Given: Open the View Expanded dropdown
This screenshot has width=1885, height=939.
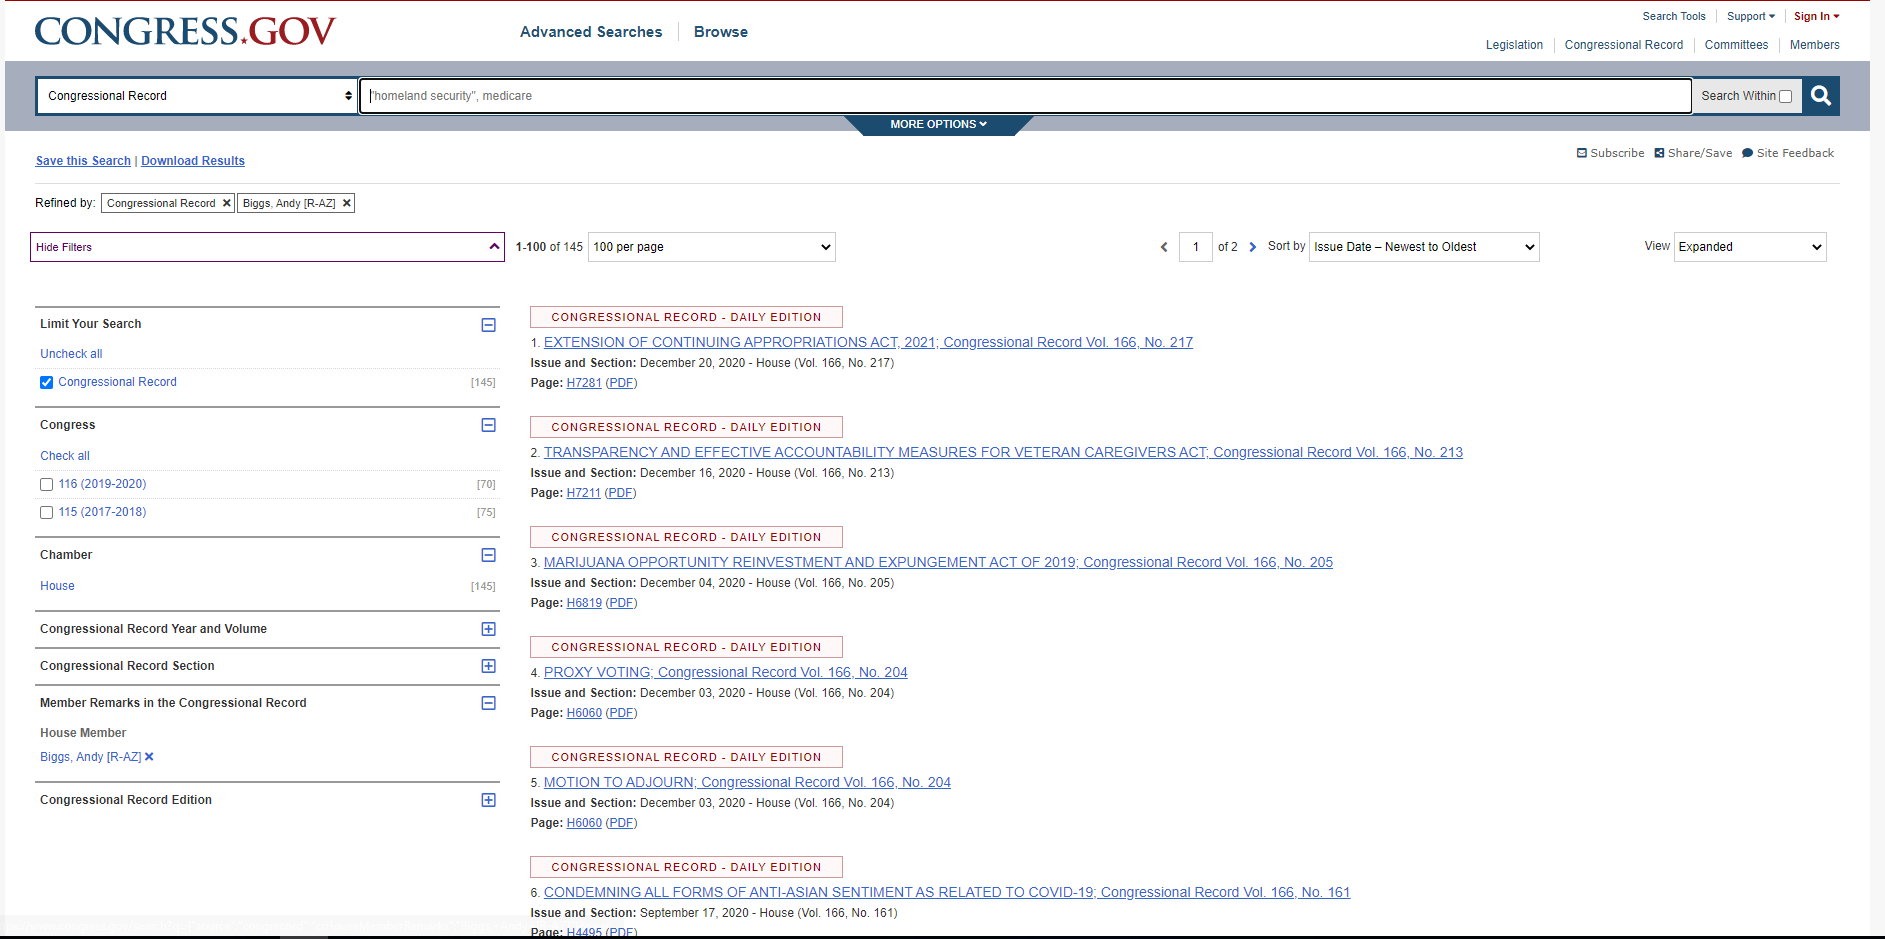Looking at the screenshot, I should coord(1750,247).
